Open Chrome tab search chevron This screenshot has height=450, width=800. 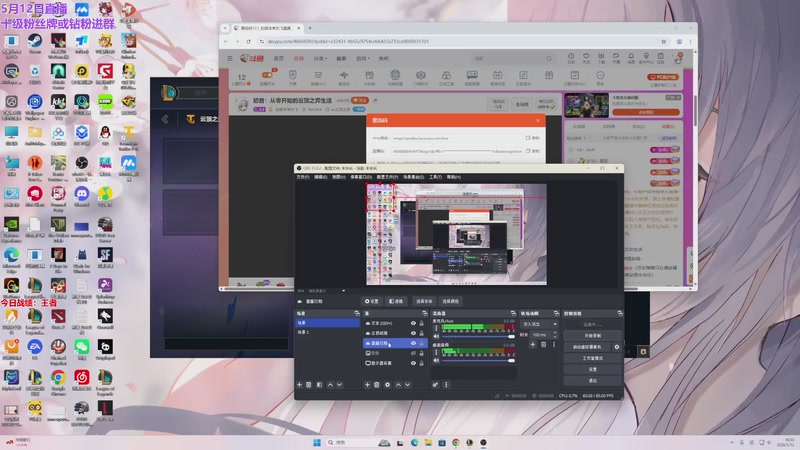click(x=226, y=28)
